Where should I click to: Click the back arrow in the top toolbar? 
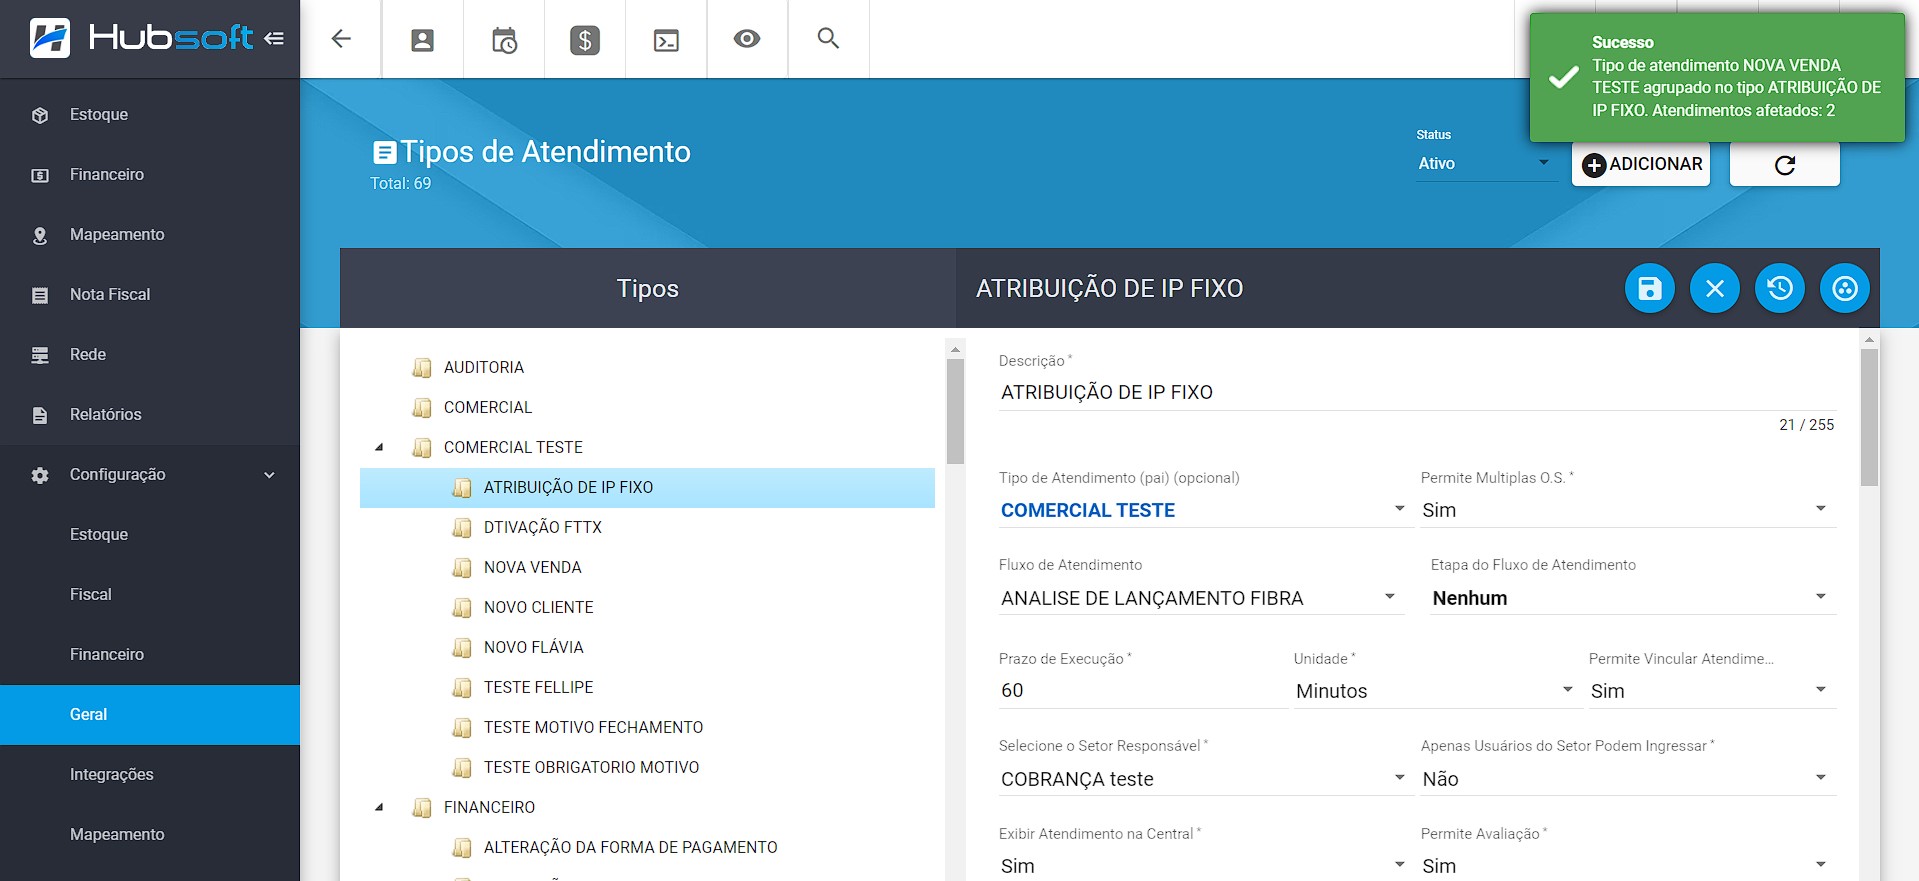pos(341,39)
